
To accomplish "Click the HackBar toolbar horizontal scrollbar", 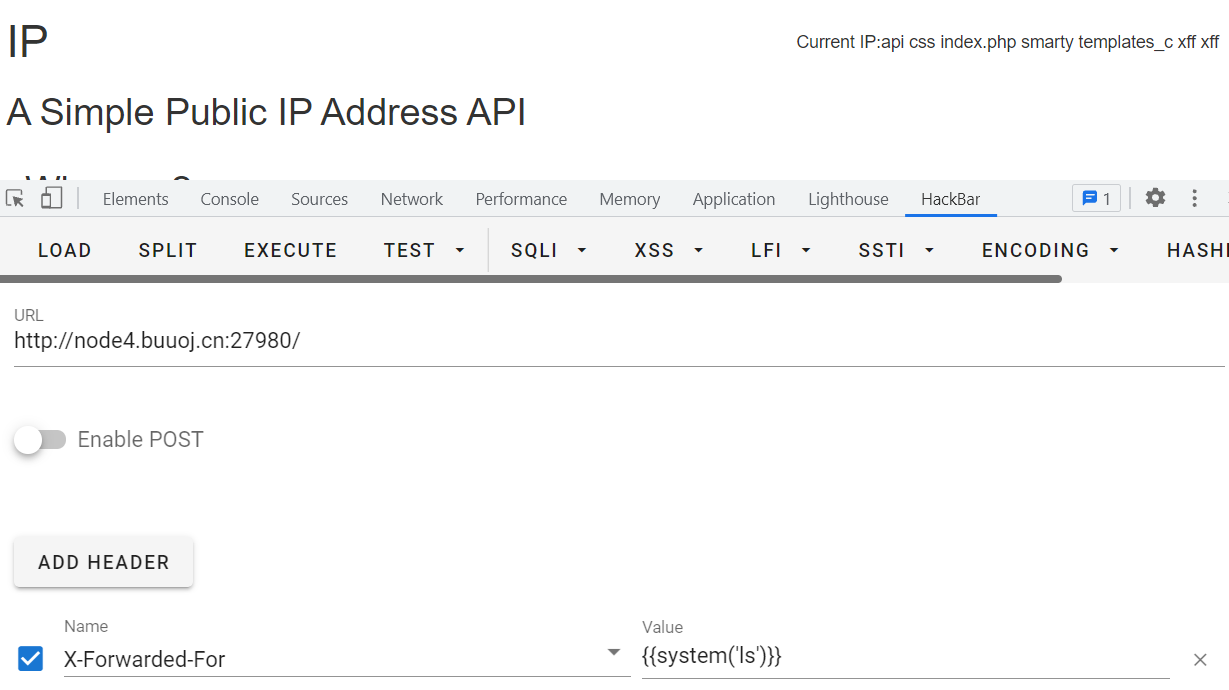I will [x=531, y=279].
